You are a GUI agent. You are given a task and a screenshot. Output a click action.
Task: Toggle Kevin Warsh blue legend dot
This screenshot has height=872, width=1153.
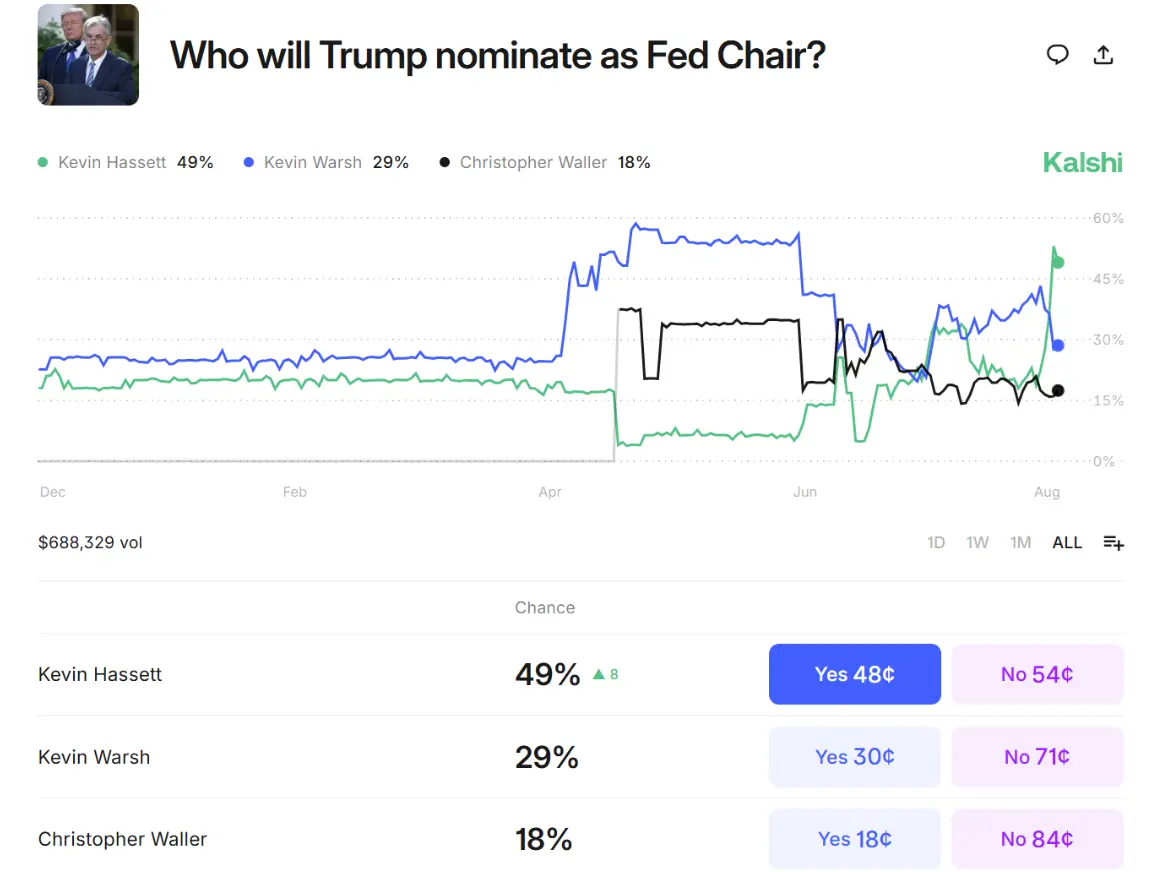(x=249, y=162)
